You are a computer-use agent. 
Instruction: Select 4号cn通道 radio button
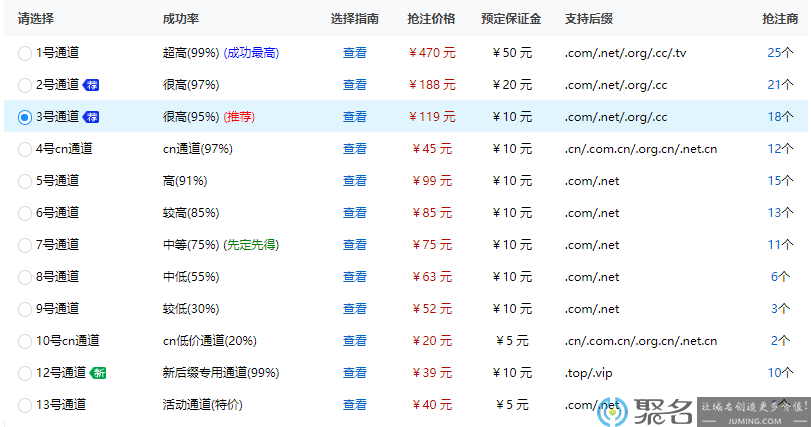pos(25,149)
